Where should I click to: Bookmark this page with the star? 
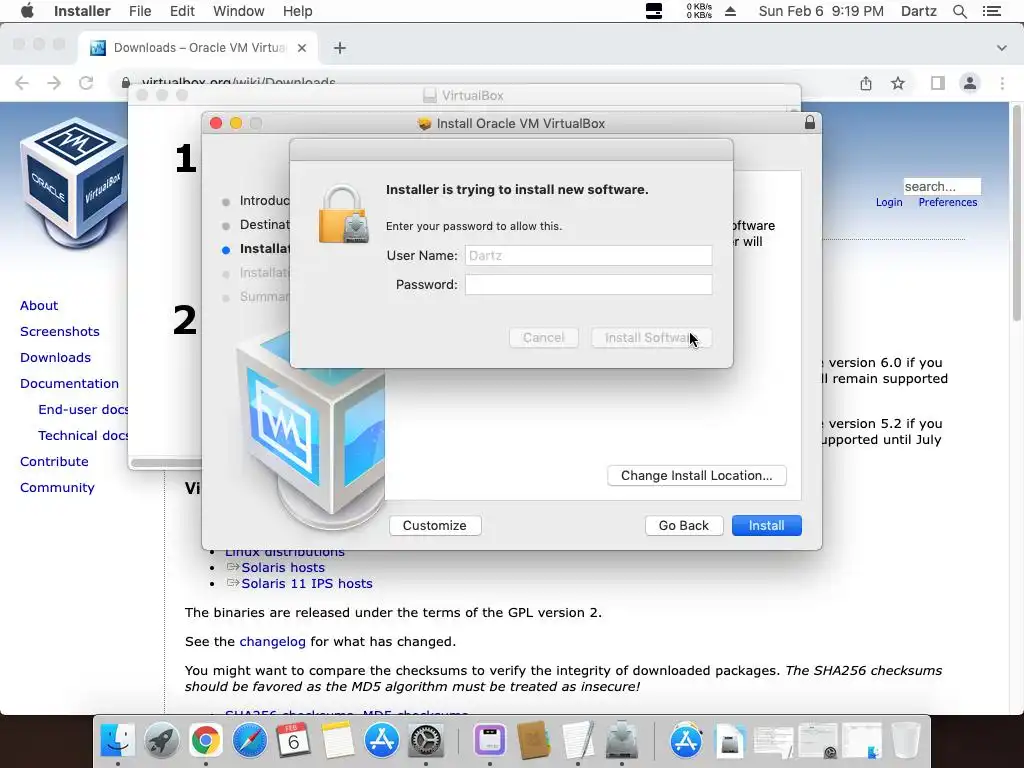(x=898, y=83)
